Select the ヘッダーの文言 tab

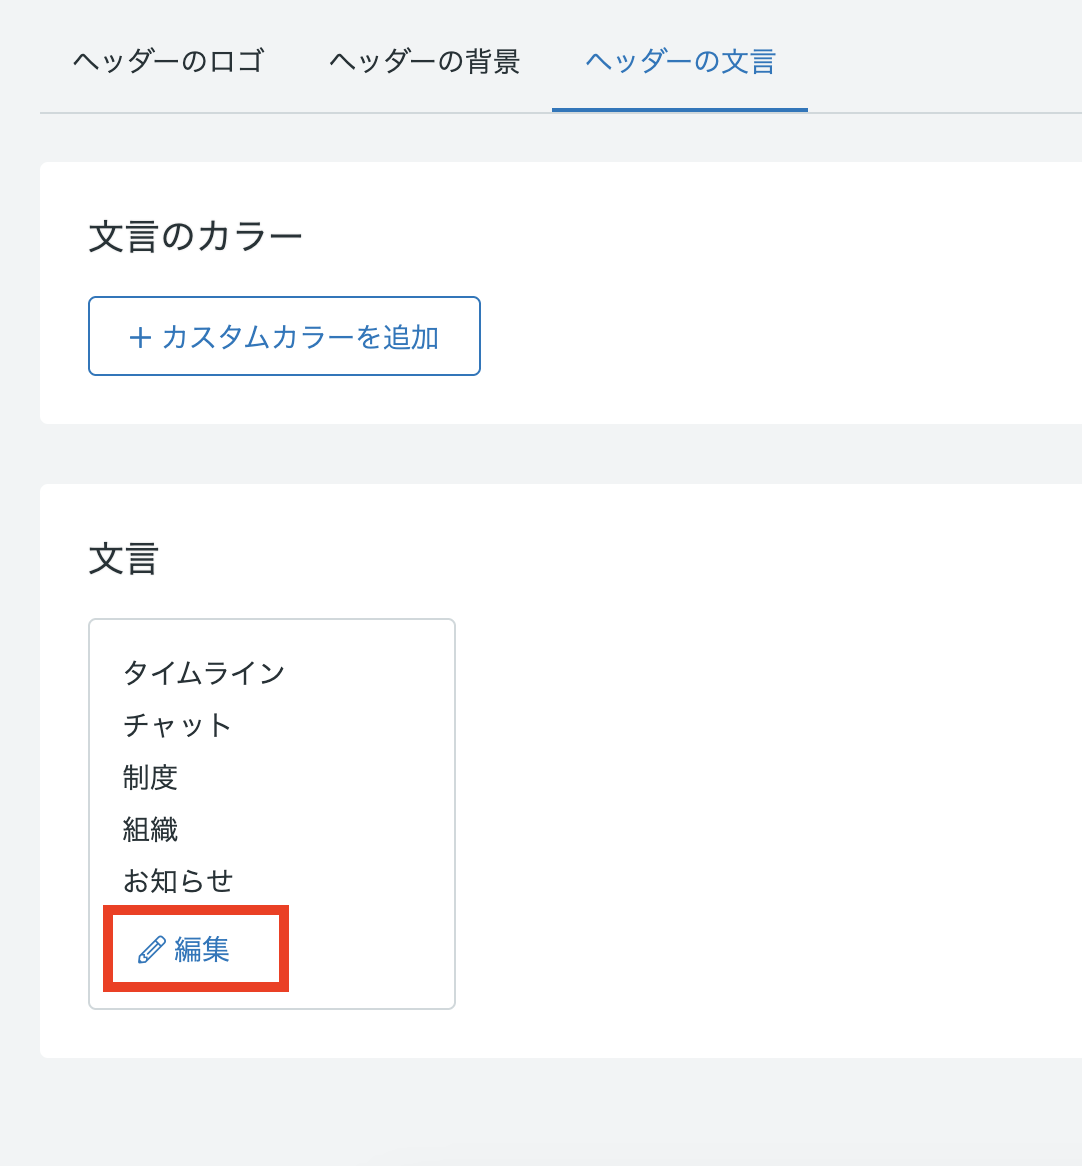coord(680,61)
